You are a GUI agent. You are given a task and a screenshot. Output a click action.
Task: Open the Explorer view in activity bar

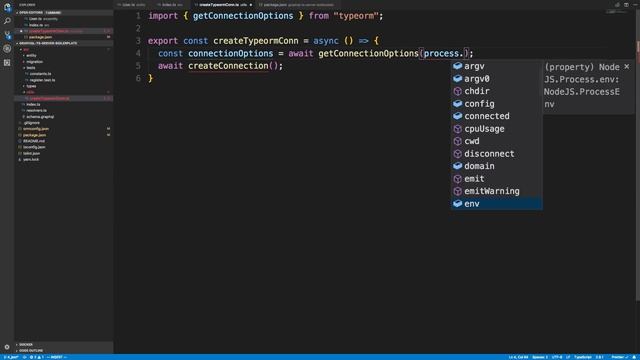tap(7, 7)
